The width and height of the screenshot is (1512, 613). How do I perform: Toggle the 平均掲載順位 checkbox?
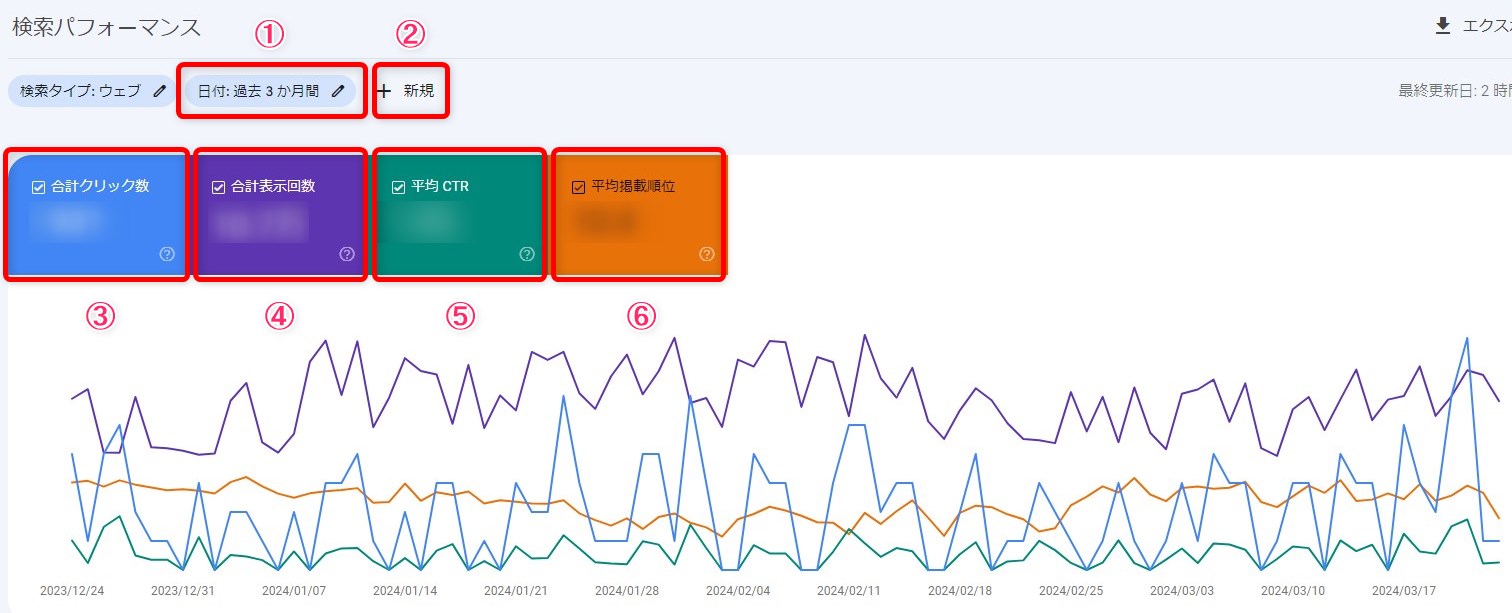click(x=578, y=187)
